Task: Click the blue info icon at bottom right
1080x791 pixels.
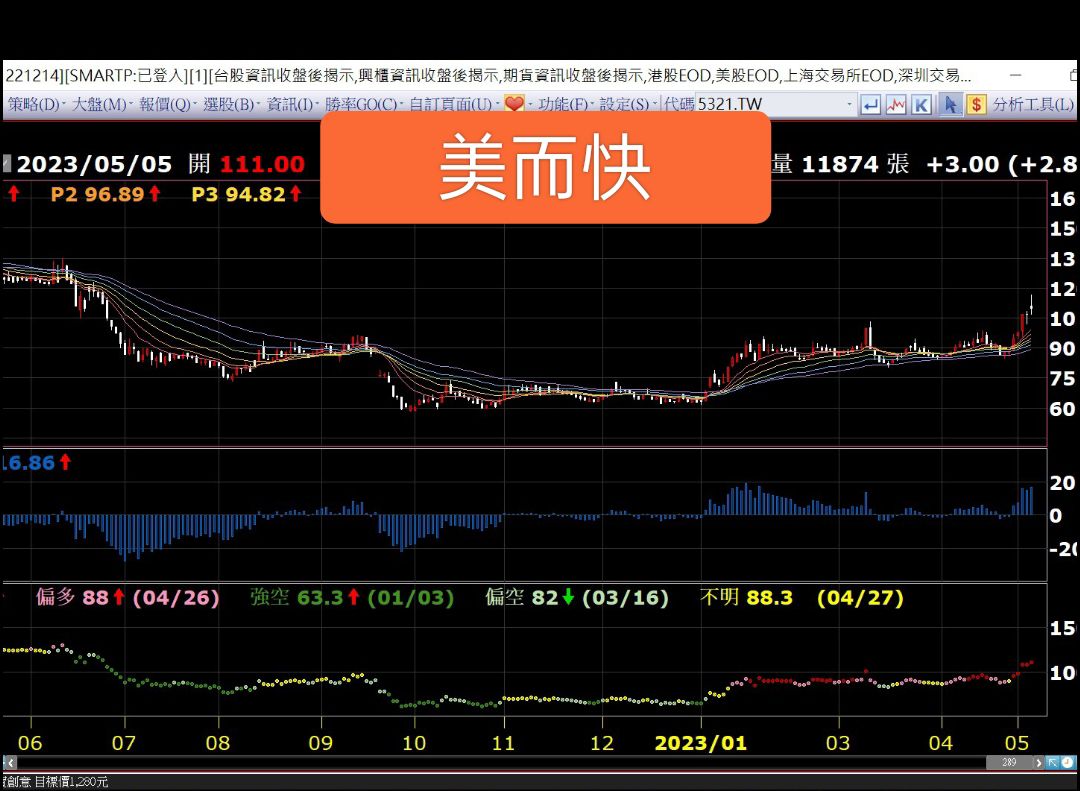Action: pyautogui.click(x=1067, y=763)
